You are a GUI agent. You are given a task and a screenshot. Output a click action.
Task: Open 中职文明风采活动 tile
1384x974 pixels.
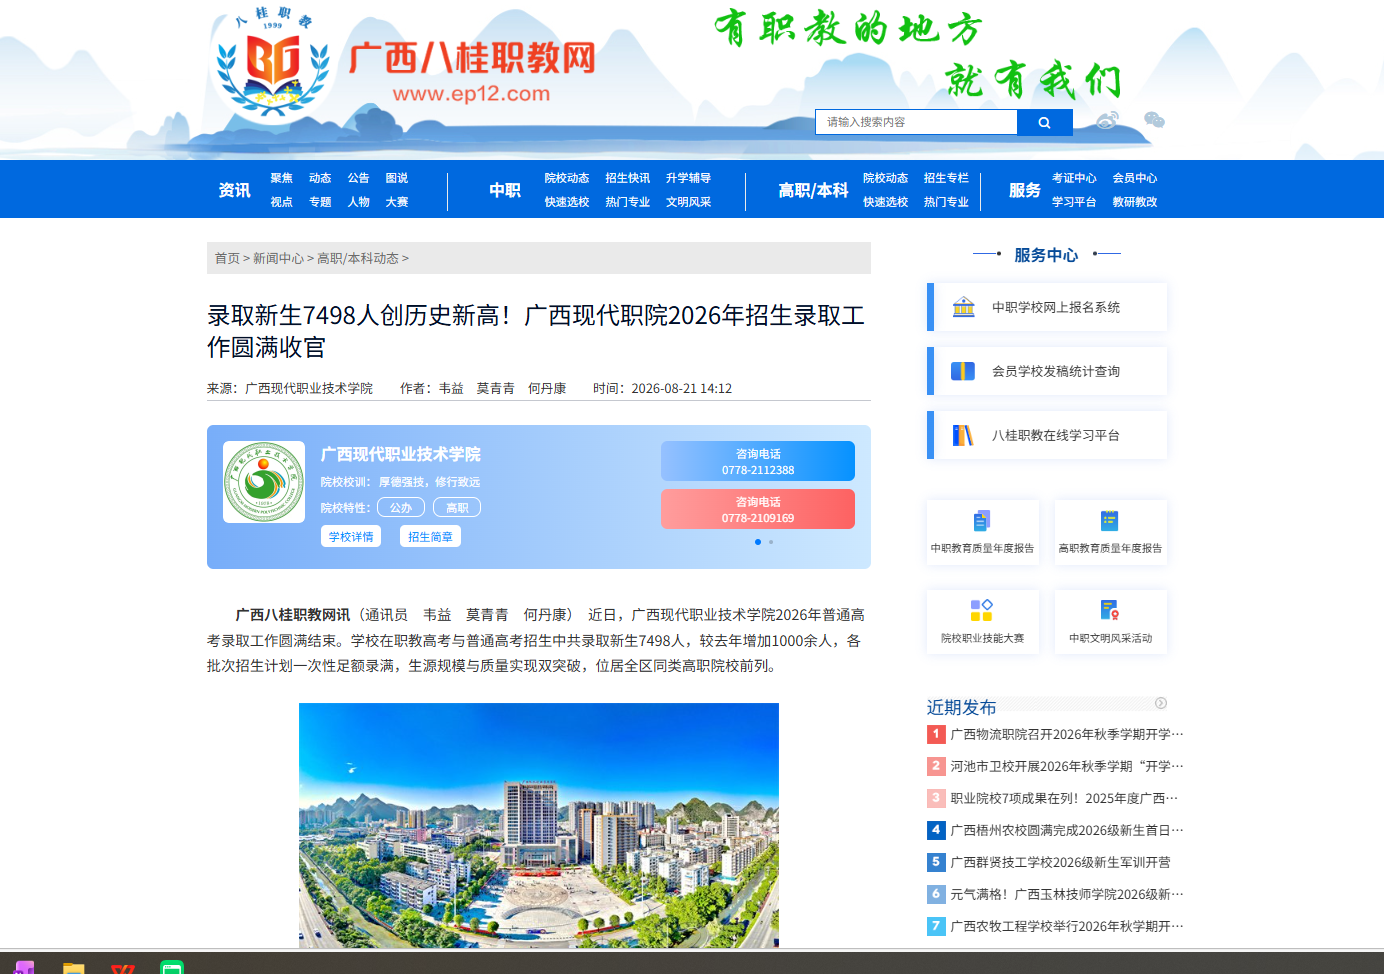coord(1111,622)
